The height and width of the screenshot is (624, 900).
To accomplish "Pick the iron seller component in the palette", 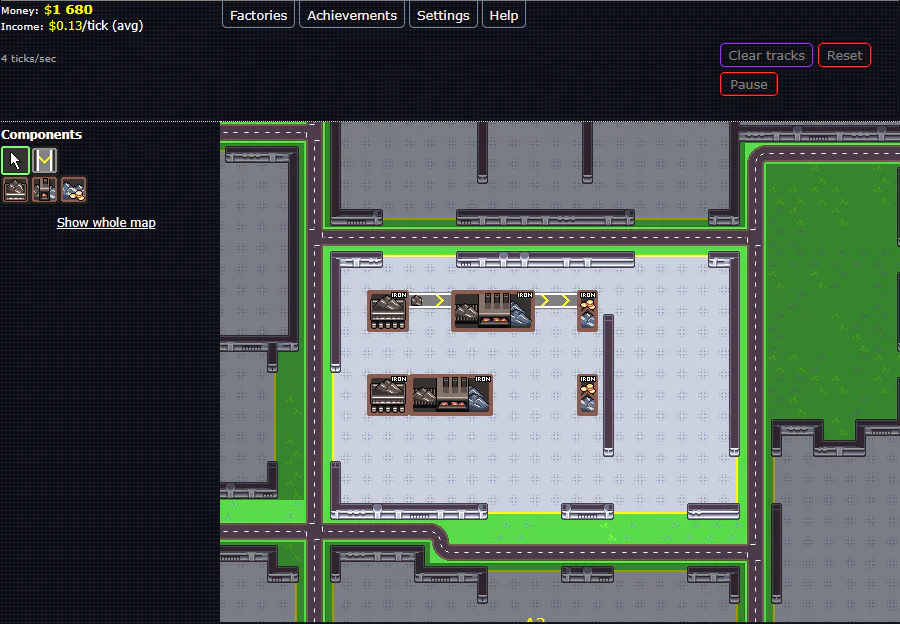I will 74,190.
